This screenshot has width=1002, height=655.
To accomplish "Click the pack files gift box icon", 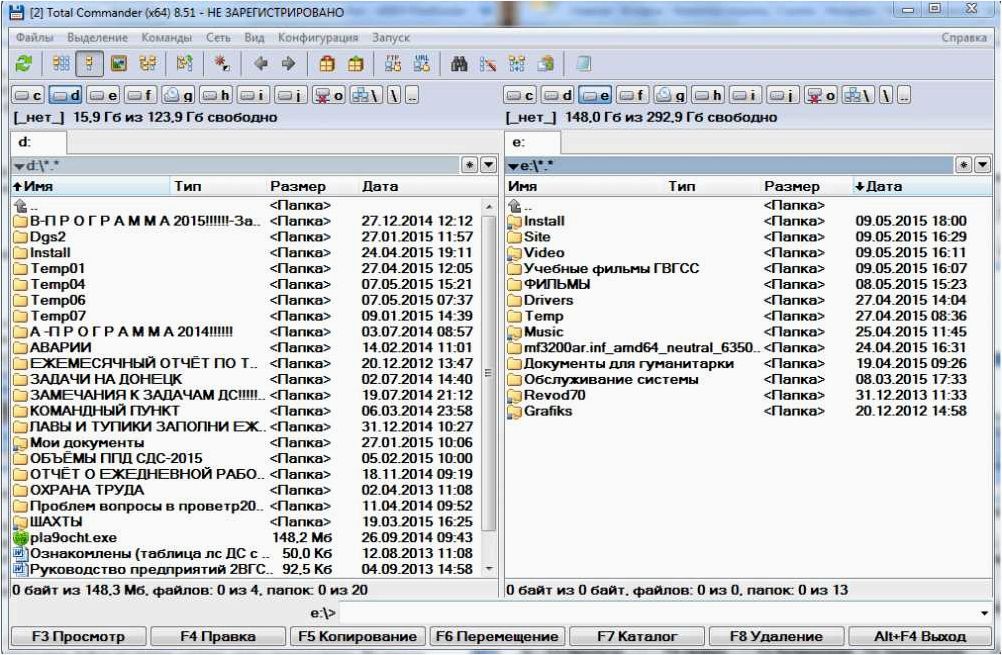I will pos(327,64).
